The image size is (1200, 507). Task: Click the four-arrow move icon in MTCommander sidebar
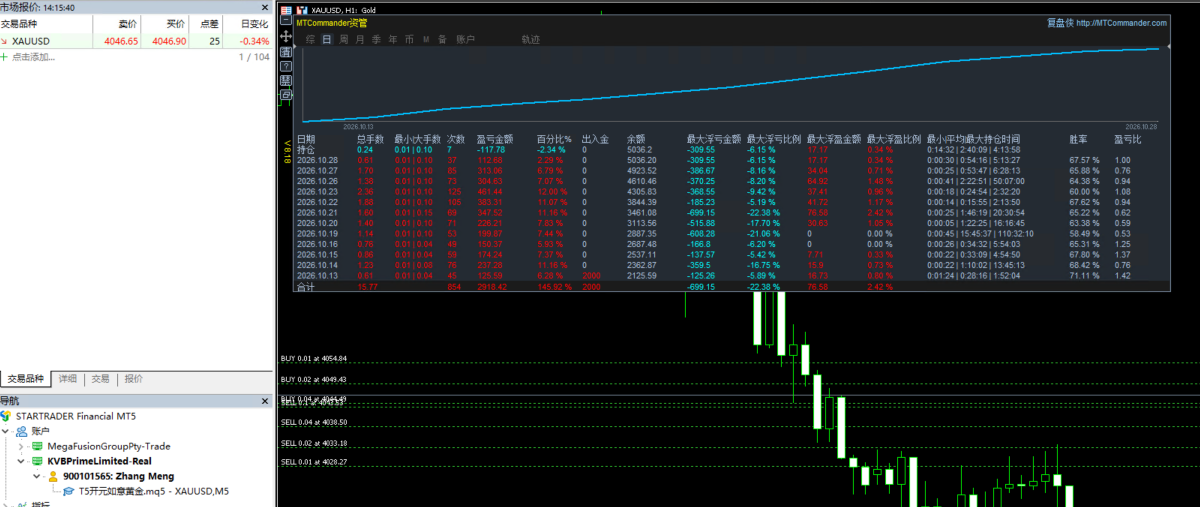tap(286, 36)
